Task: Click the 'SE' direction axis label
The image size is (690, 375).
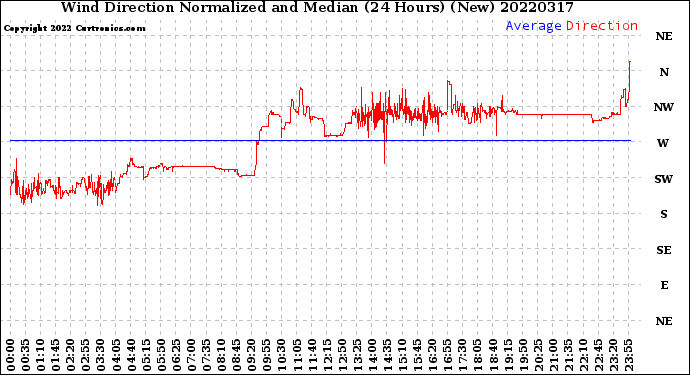Action: tap(664, 250)
